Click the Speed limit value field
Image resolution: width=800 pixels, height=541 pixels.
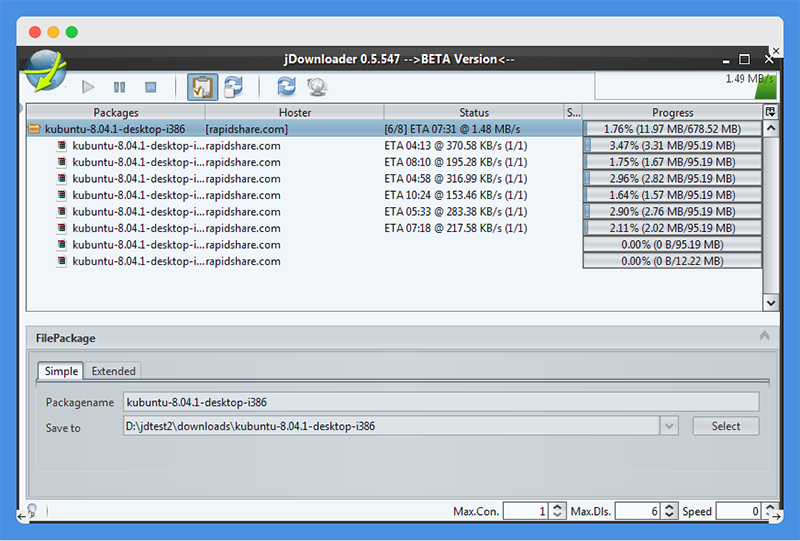click(739, 511)
